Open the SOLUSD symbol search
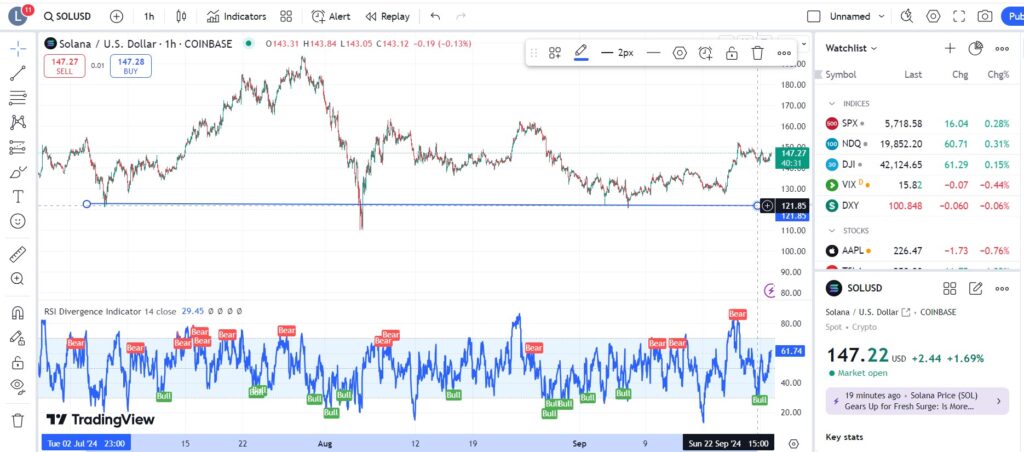The image size is (1024, 452). tap(68, 16)
